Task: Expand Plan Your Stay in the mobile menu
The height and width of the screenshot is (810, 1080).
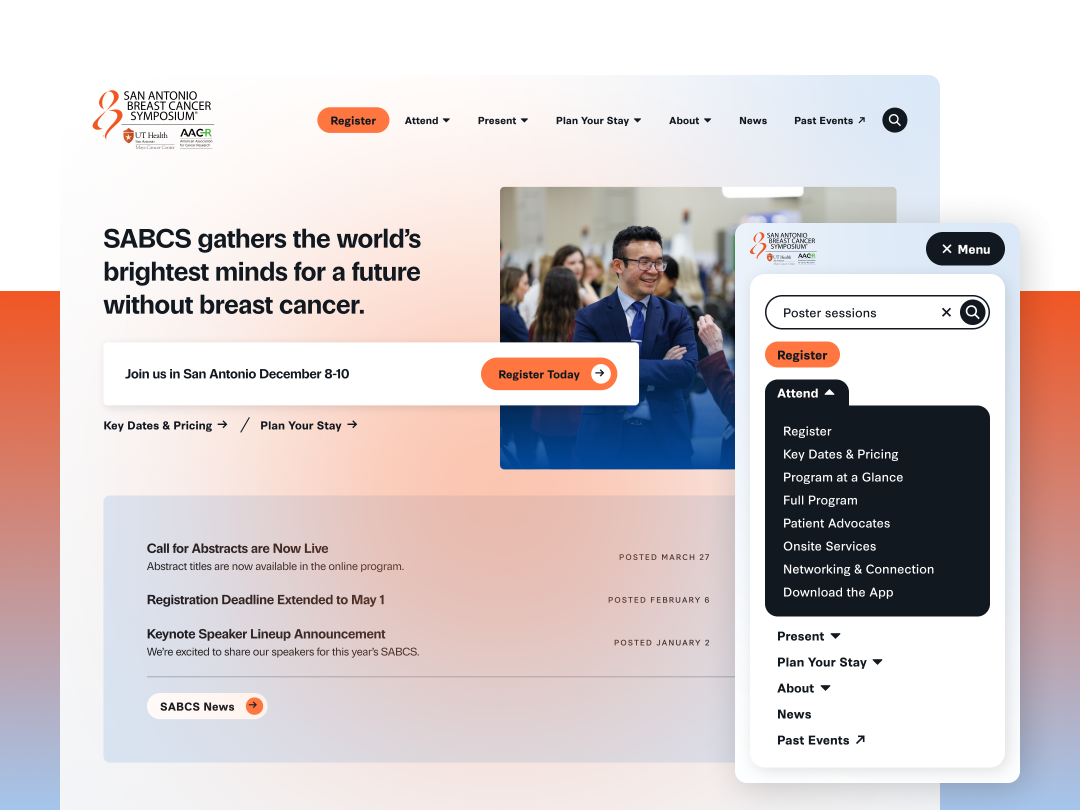Action: coord(829,662)
